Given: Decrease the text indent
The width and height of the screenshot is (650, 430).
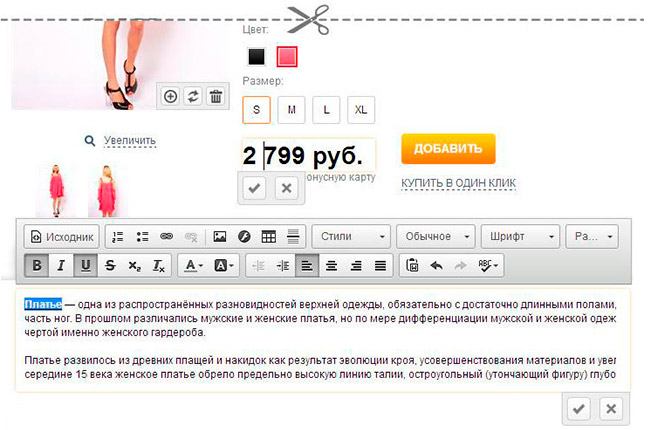Looking at the screenshot, I should 258,266.
